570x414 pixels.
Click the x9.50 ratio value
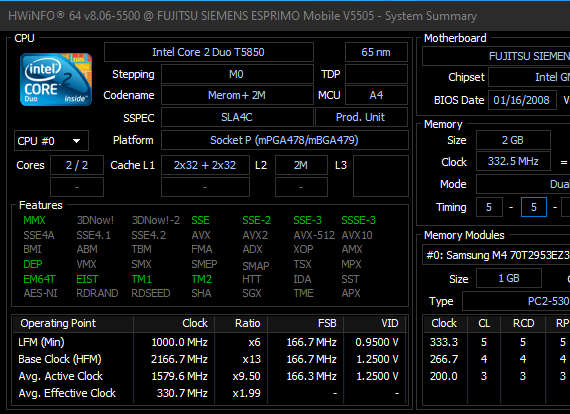246,376
